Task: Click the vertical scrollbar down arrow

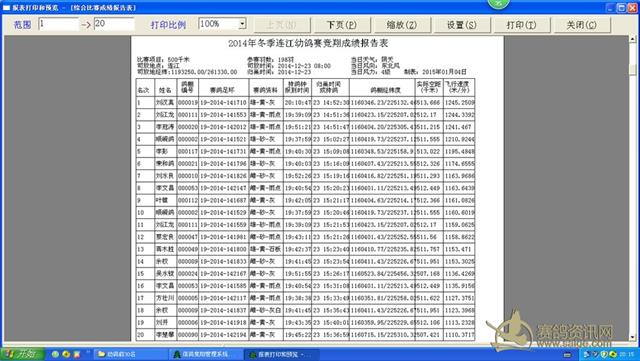Action: (x=633, y=337)
